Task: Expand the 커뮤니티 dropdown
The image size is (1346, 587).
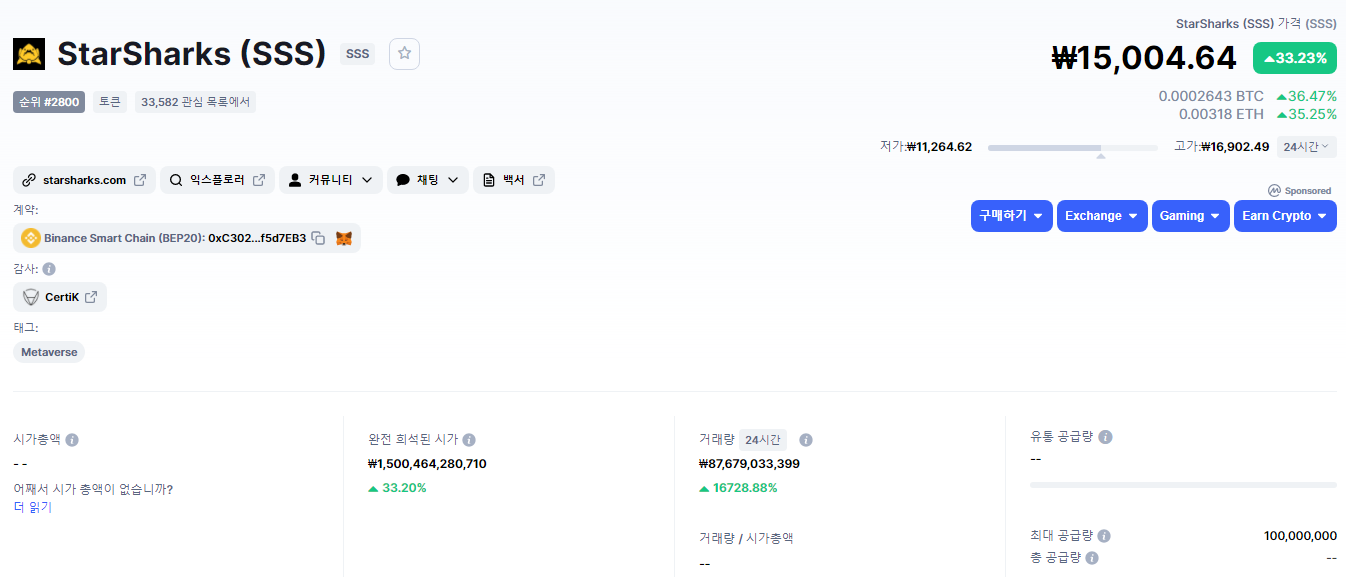Action: [x=330, y=180]
